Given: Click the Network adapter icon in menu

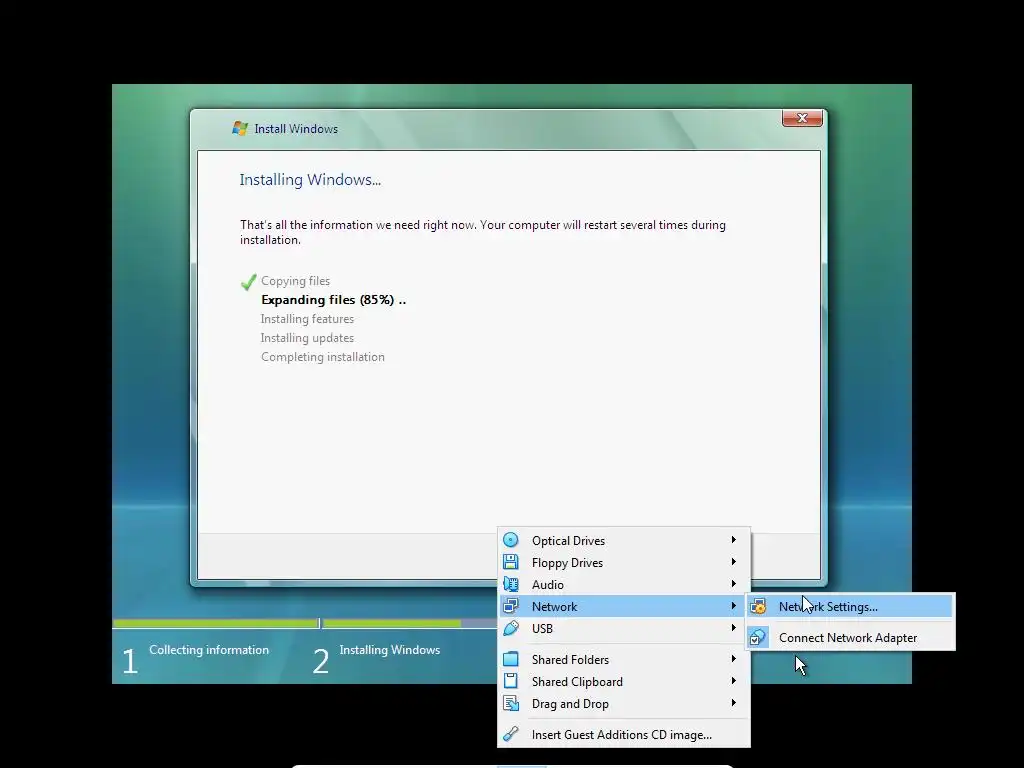Looking at the screenshot, I should [x=511, y=606].
